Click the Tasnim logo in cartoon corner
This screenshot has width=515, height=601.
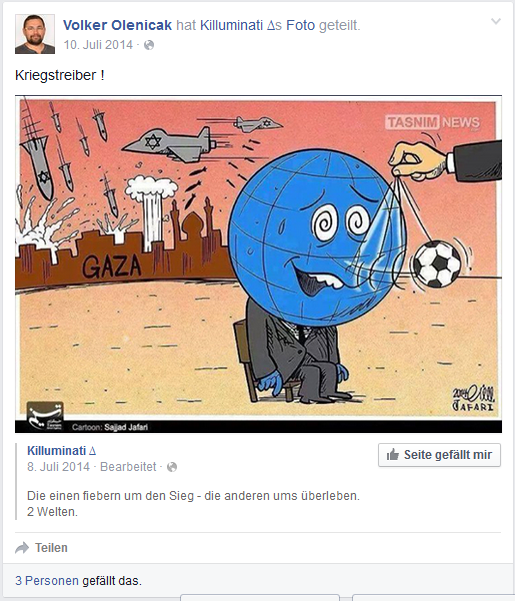[45, 416]
